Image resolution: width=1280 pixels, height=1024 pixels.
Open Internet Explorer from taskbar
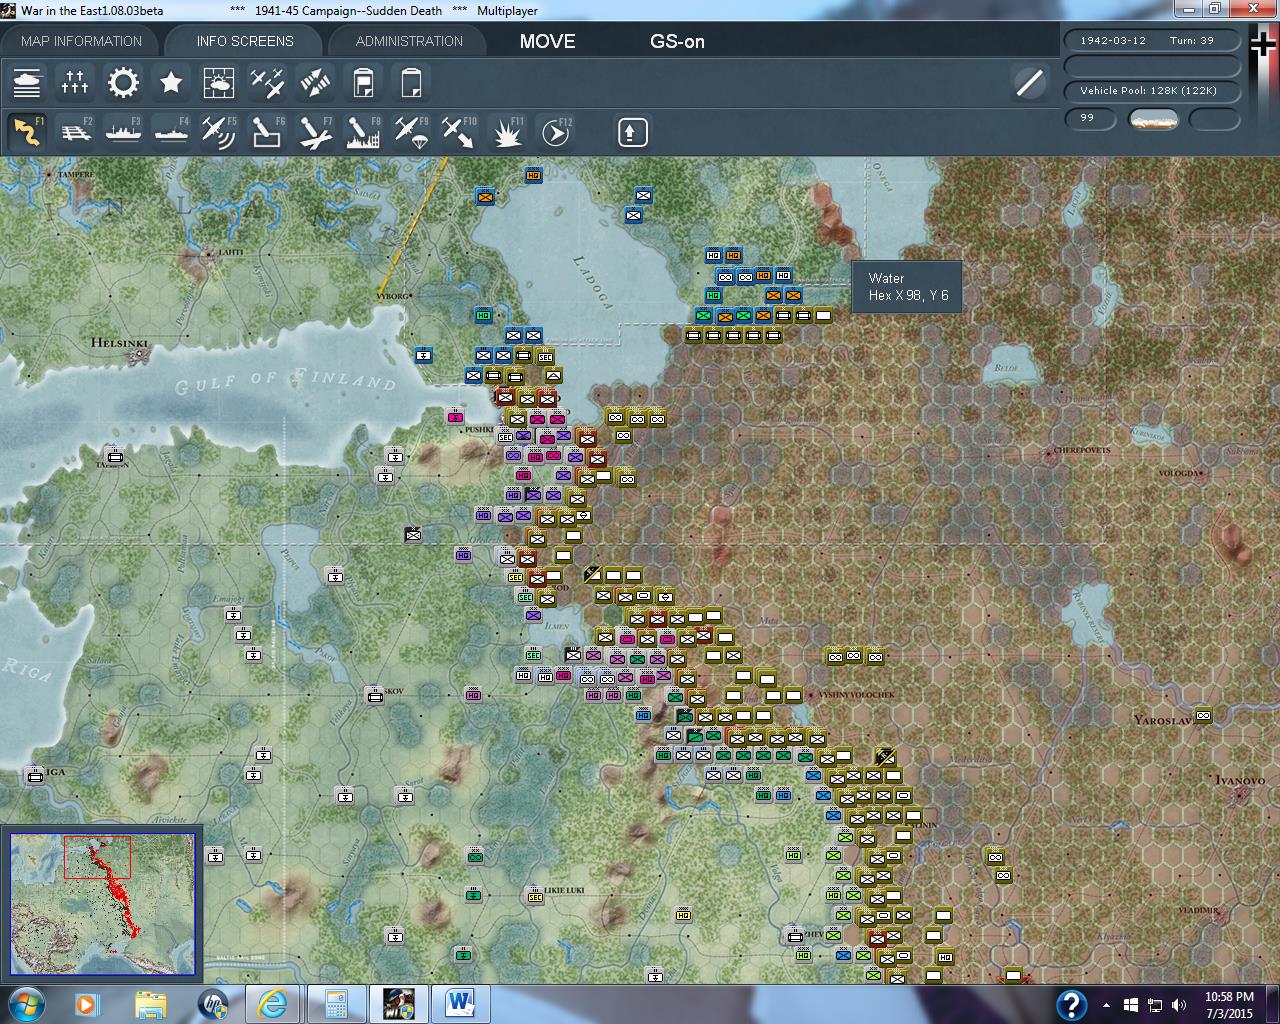[272, 1003]
